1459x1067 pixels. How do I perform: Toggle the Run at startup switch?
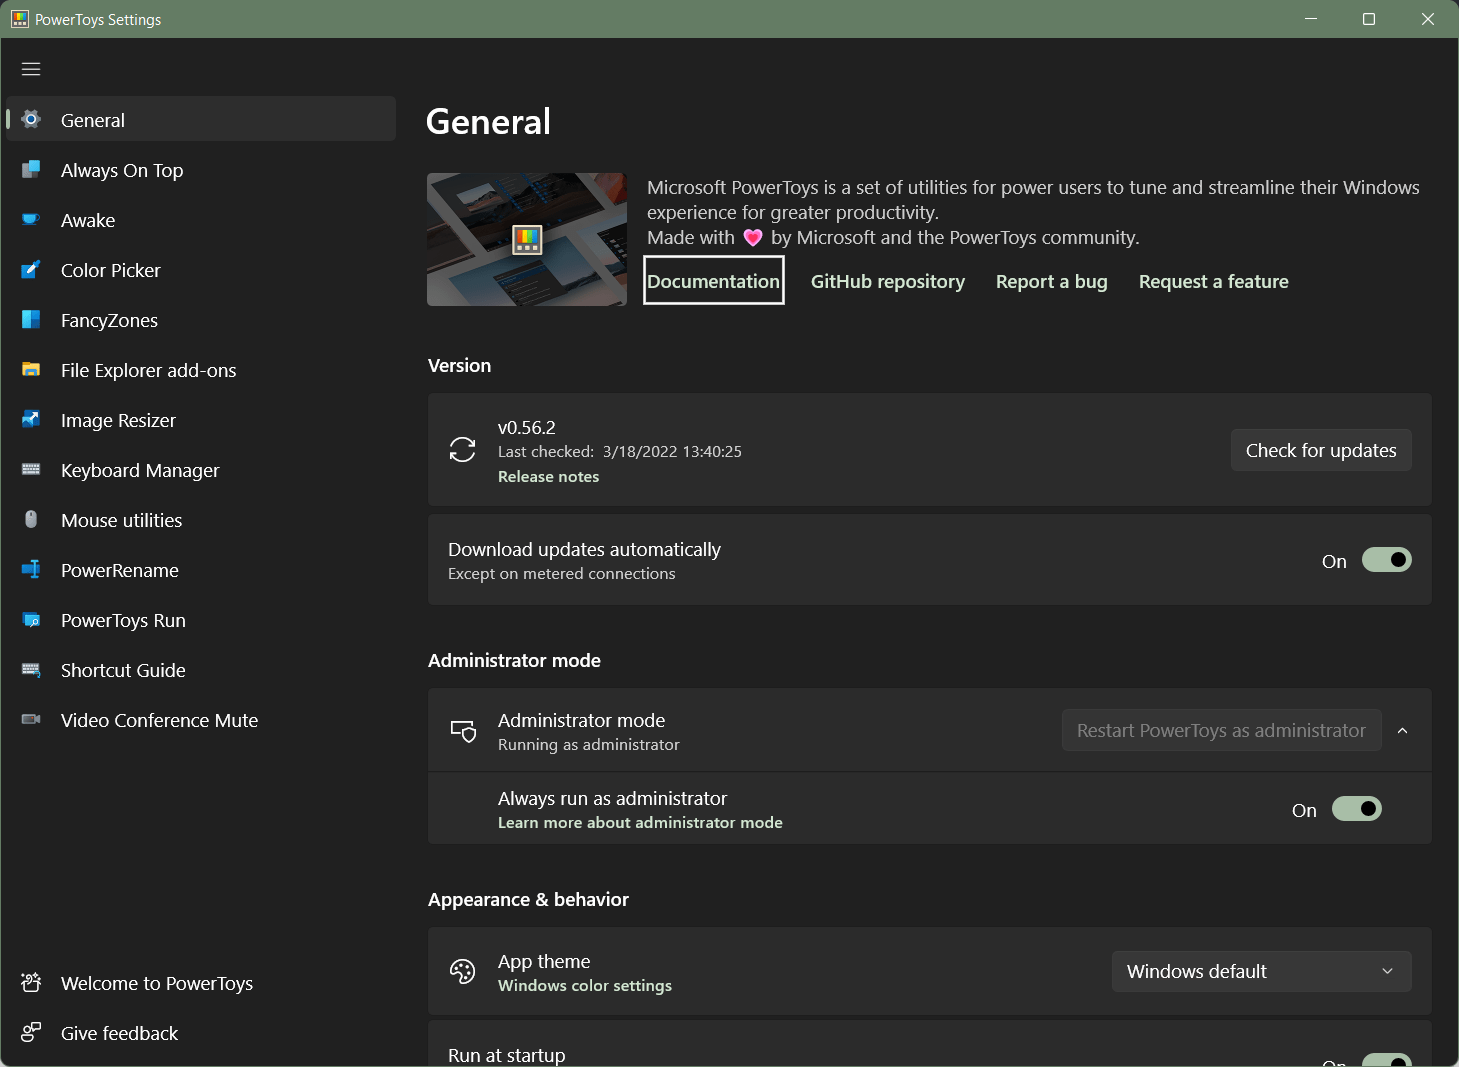[x=1386, y=1061]
